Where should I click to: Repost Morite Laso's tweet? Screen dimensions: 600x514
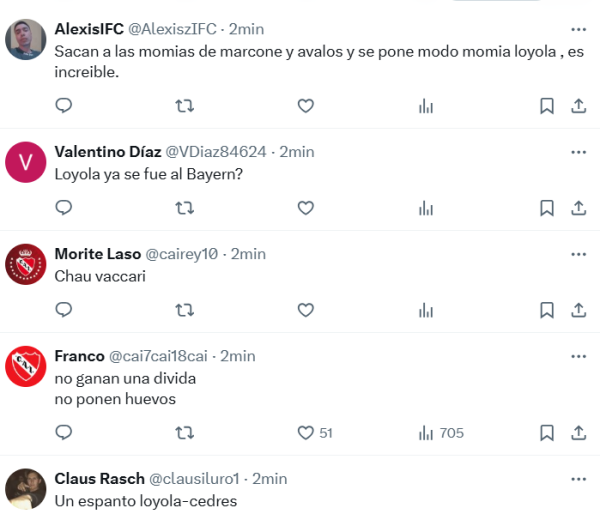(x=184, y=310)
